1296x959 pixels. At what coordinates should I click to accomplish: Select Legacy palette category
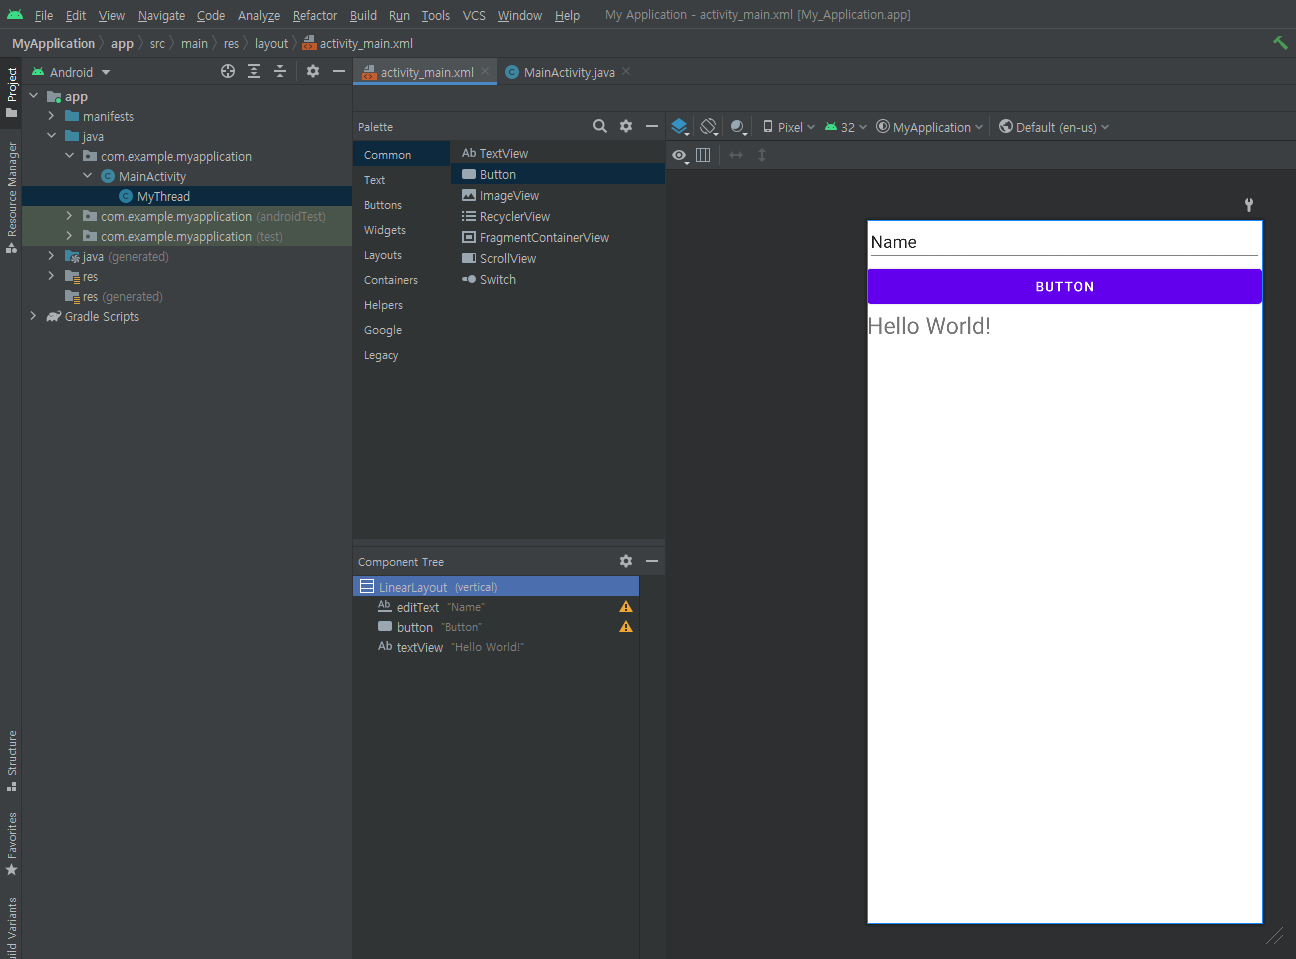401,355
